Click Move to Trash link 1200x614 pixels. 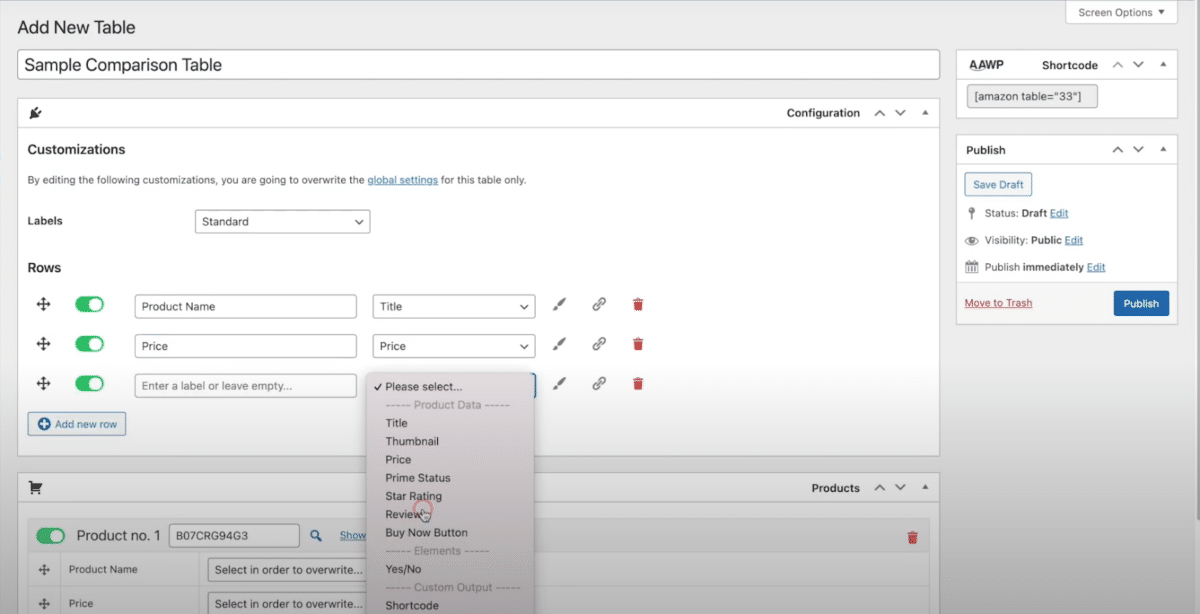(998, 303)
